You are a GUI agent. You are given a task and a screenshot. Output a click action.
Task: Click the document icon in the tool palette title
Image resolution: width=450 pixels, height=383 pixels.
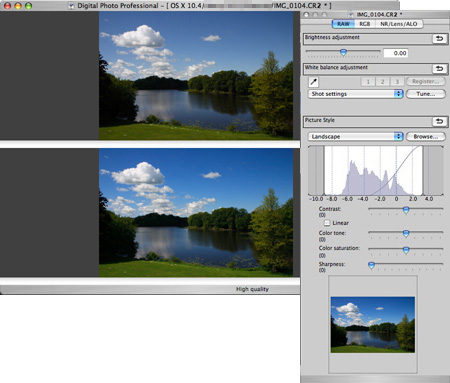351,15
